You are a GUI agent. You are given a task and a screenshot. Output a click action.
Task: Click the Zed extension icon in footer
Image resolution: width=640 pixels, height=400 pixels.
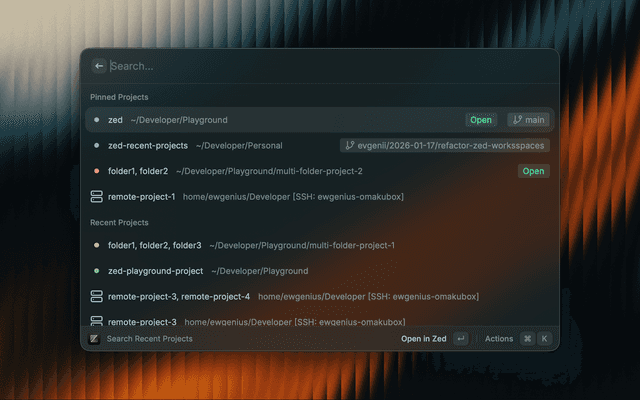click(x=94, y=339)
